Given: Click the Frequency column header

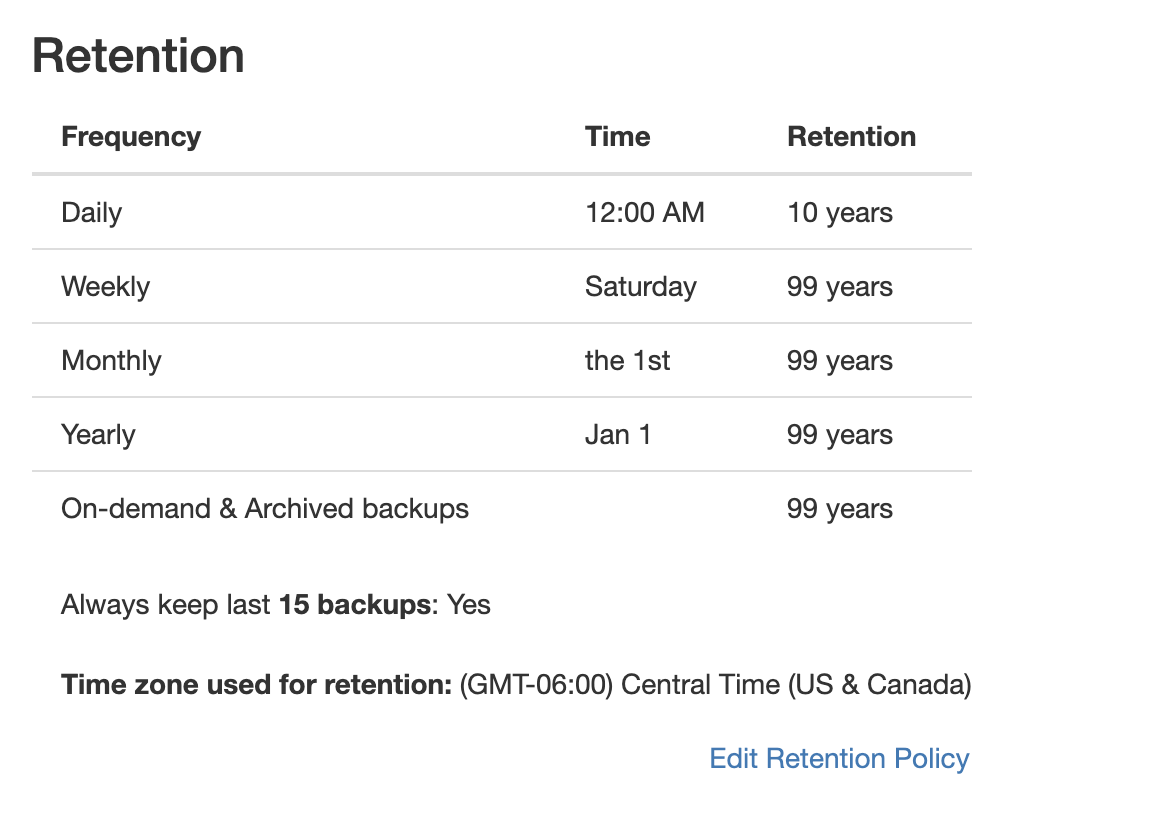Looking at the screenshot, I should 131,136.
